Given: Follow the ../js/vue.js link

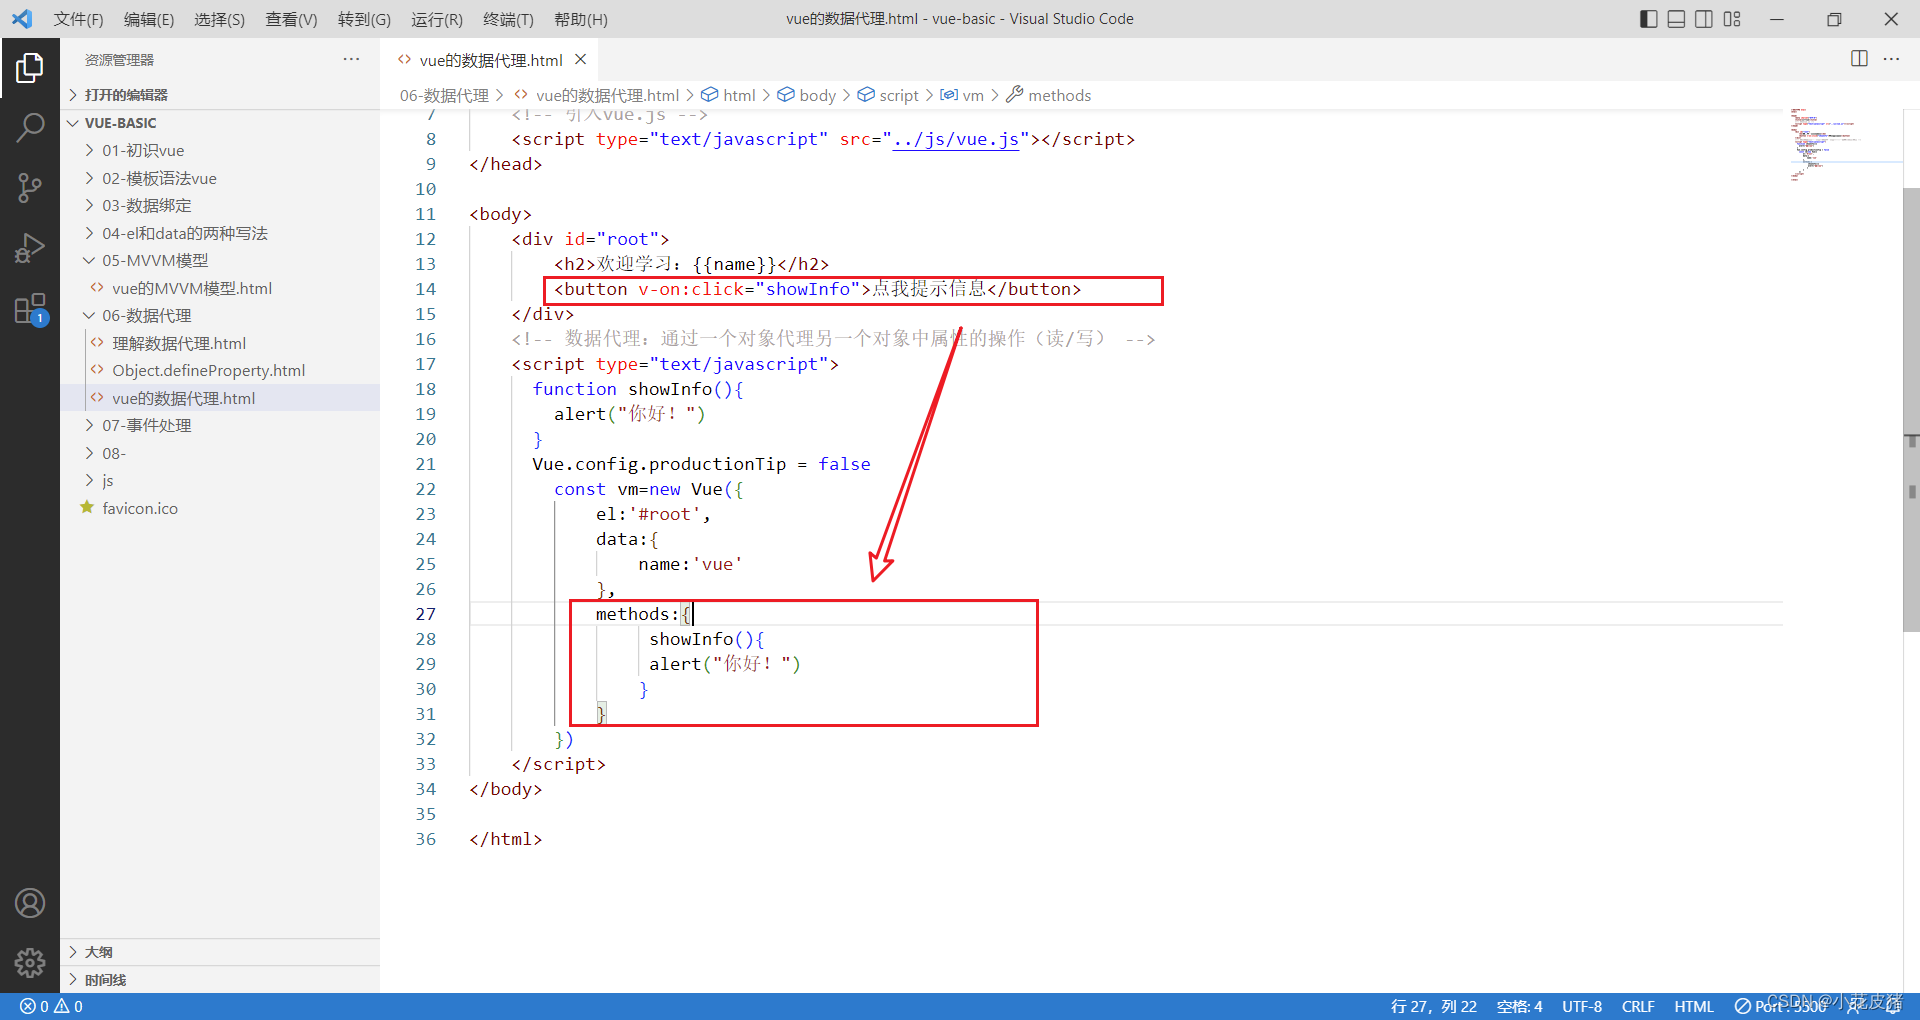Looking at the screenshot, I should 956,139.
